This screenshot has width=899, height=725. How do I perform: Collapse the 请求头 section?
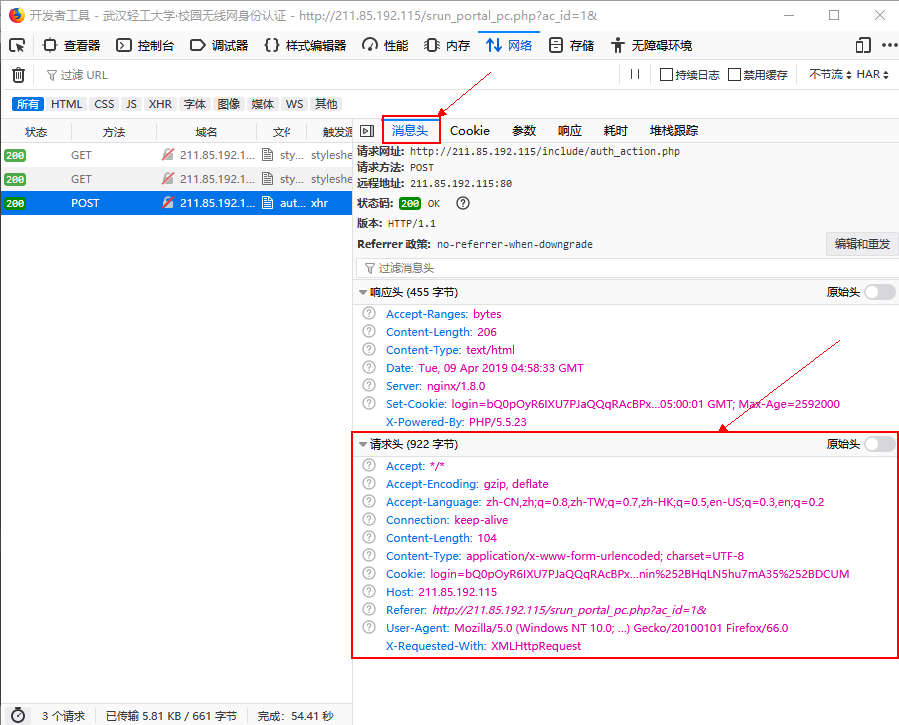[363, 445]
